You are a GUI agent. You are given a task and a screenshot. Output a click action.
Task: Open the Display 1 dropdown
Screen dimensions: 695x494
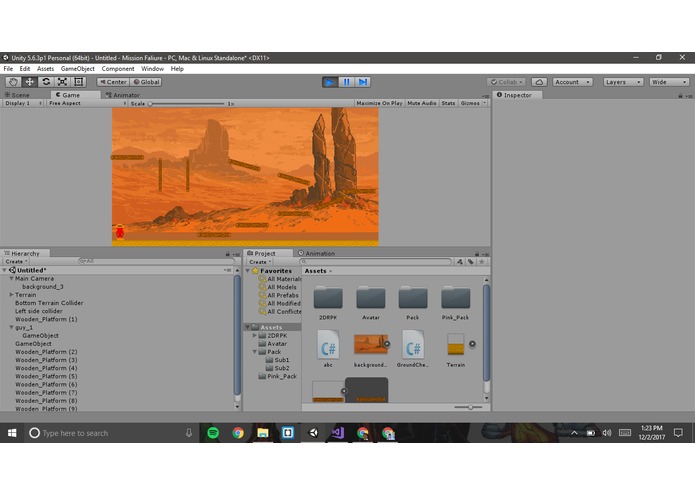pos(23,103)
